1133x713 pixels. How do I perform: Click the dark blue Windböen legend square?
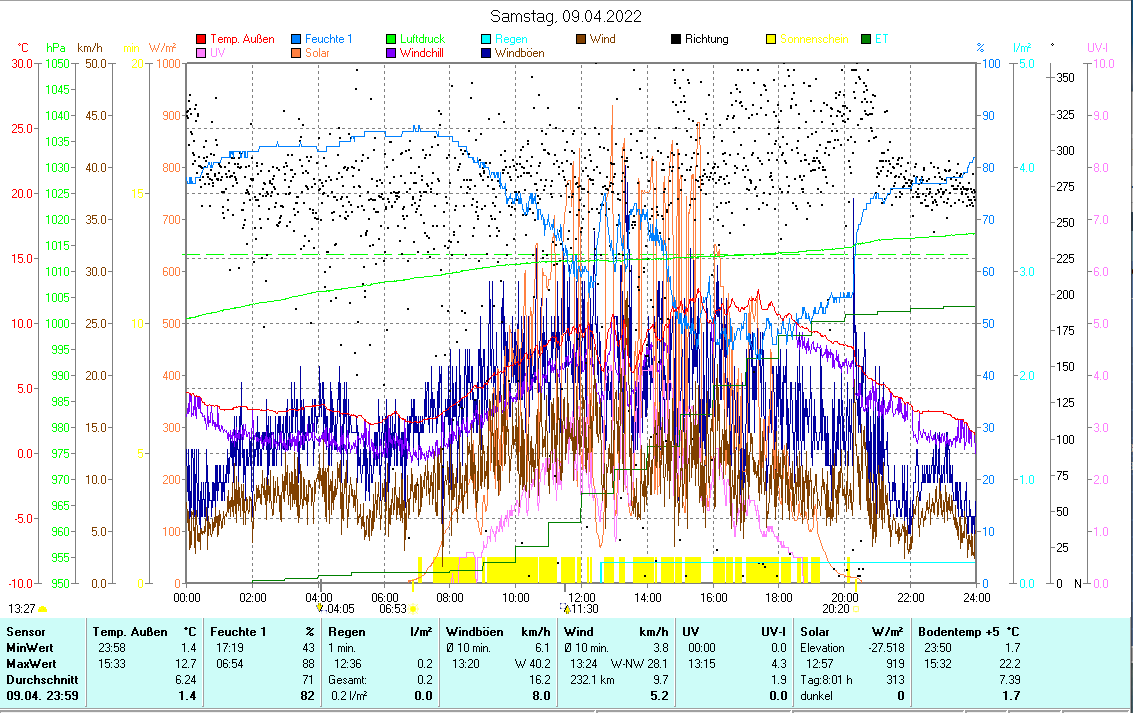(x=486, y=53)
